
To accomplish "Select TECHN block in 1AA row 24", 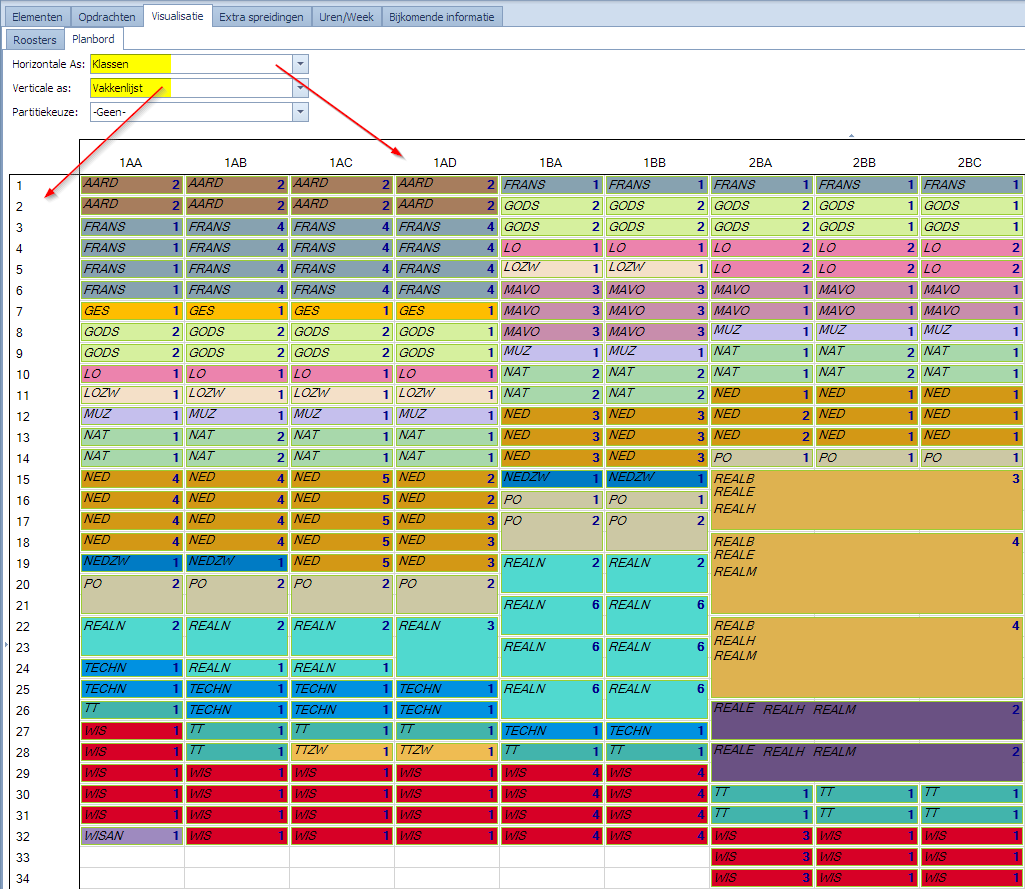I will (x=131, y=667).
